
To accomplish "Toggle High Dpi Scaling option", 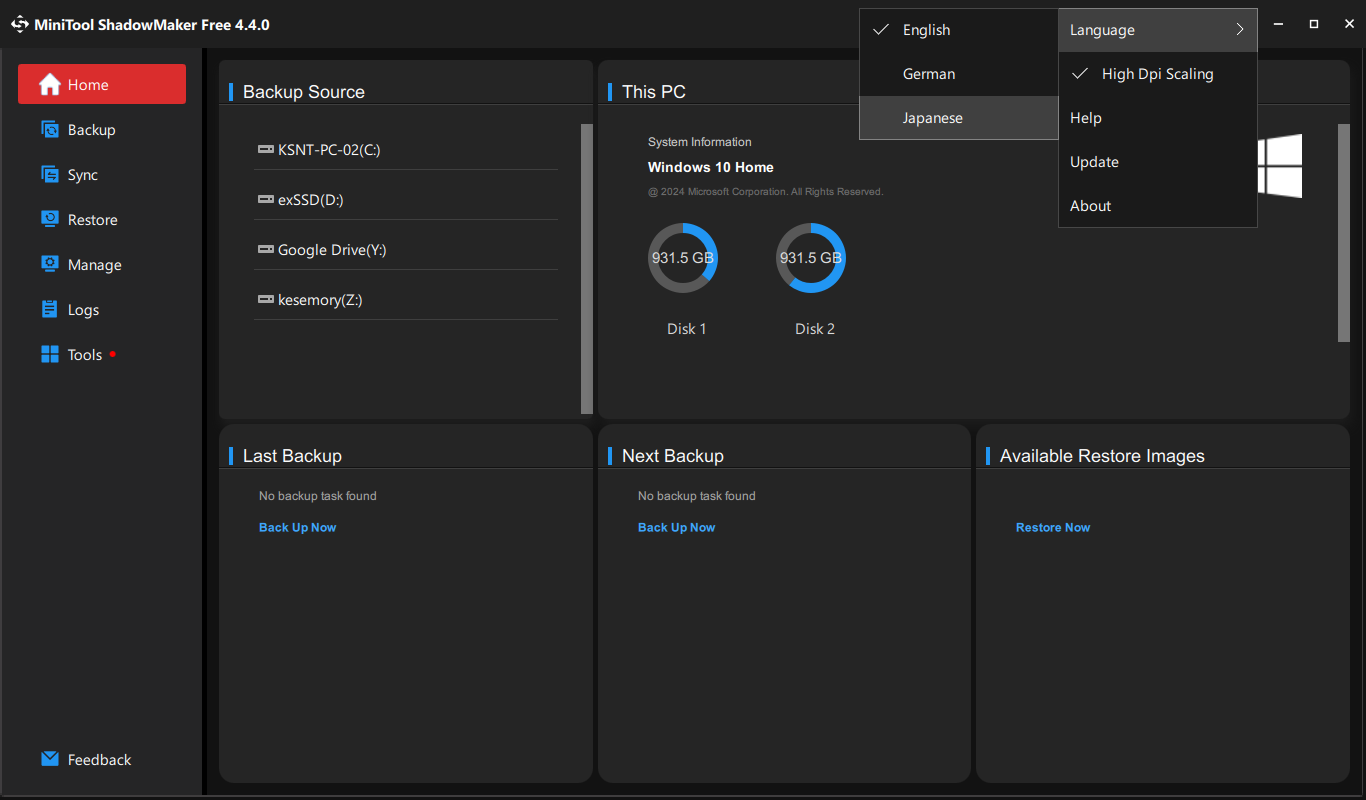I will [x=1157, y=74].
